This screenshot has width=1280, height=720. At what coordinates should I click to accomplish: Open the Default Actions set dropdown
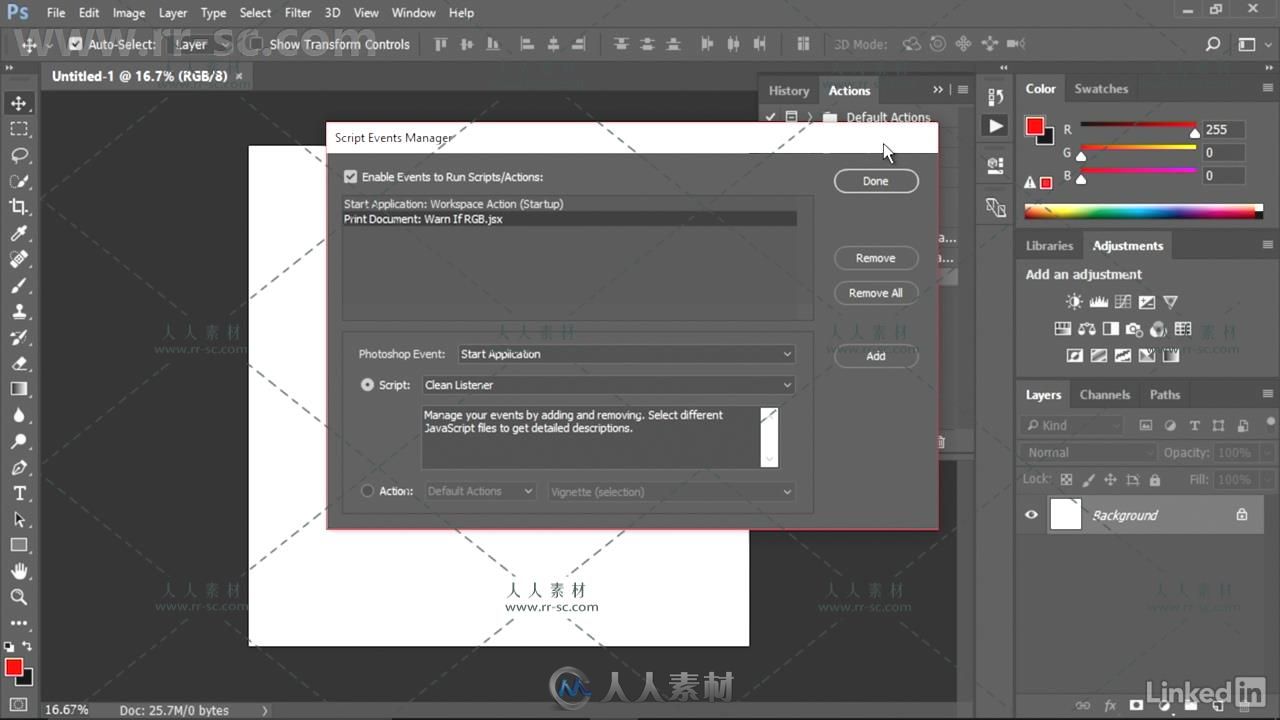coord(481,492)
